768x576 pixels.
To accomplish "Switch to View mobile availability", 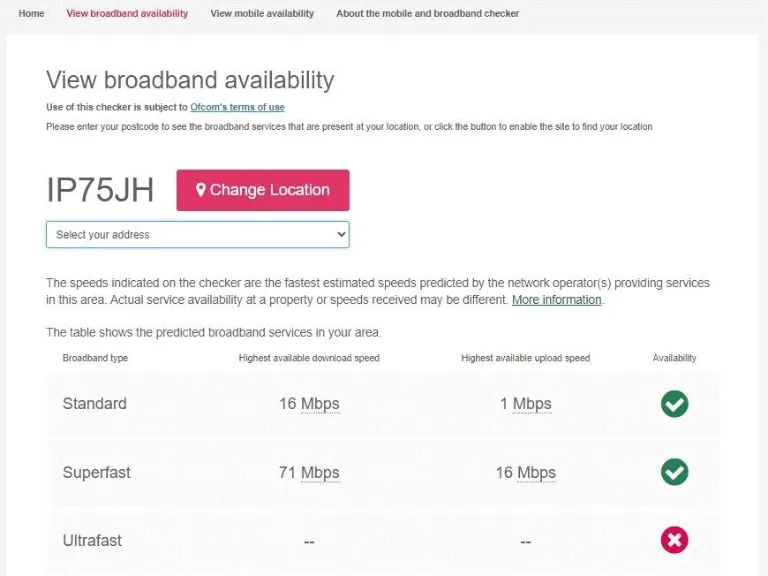I will (x=262, y=14).
